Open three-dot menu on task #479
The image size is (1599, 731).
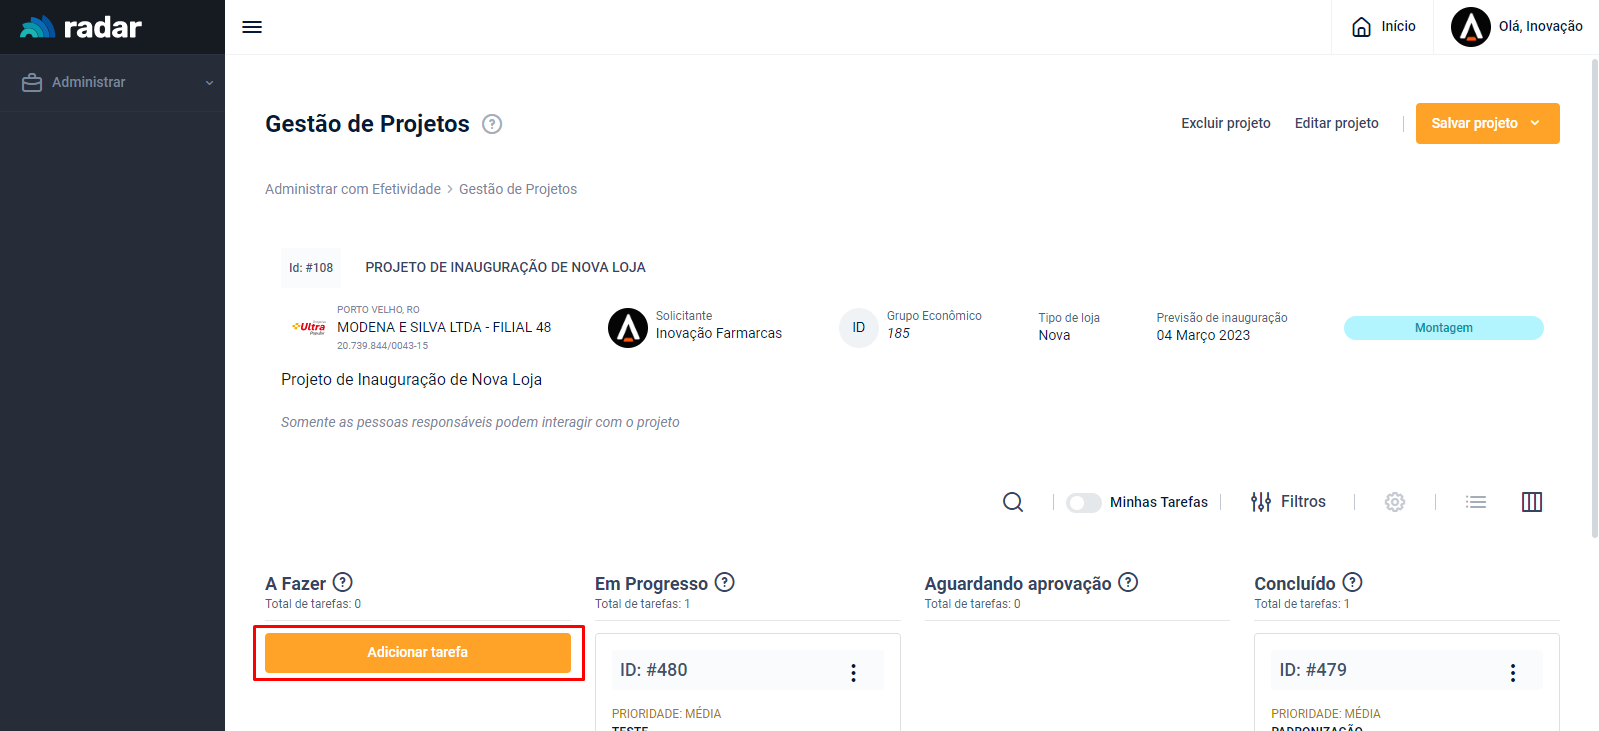1512,672
